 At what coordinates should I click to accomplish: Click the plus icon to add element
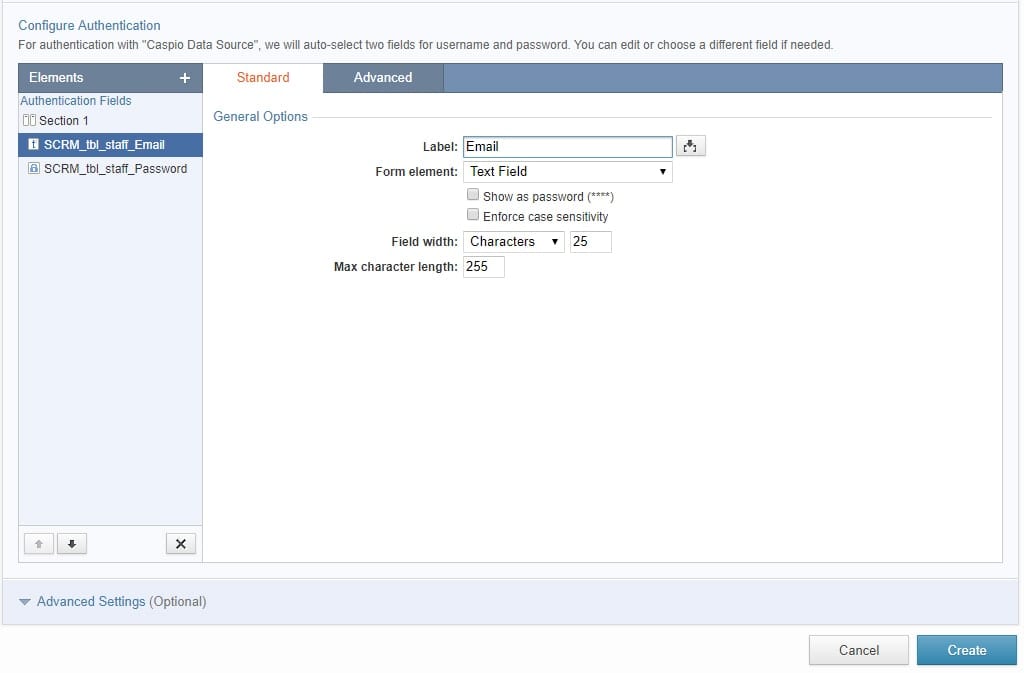pyautogui.click(x=184, y=78)
